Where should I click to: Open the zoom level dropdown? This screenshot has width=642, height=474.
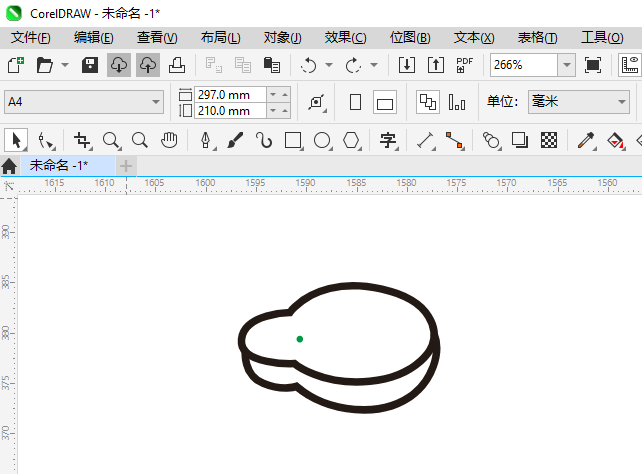coord(566,65)
